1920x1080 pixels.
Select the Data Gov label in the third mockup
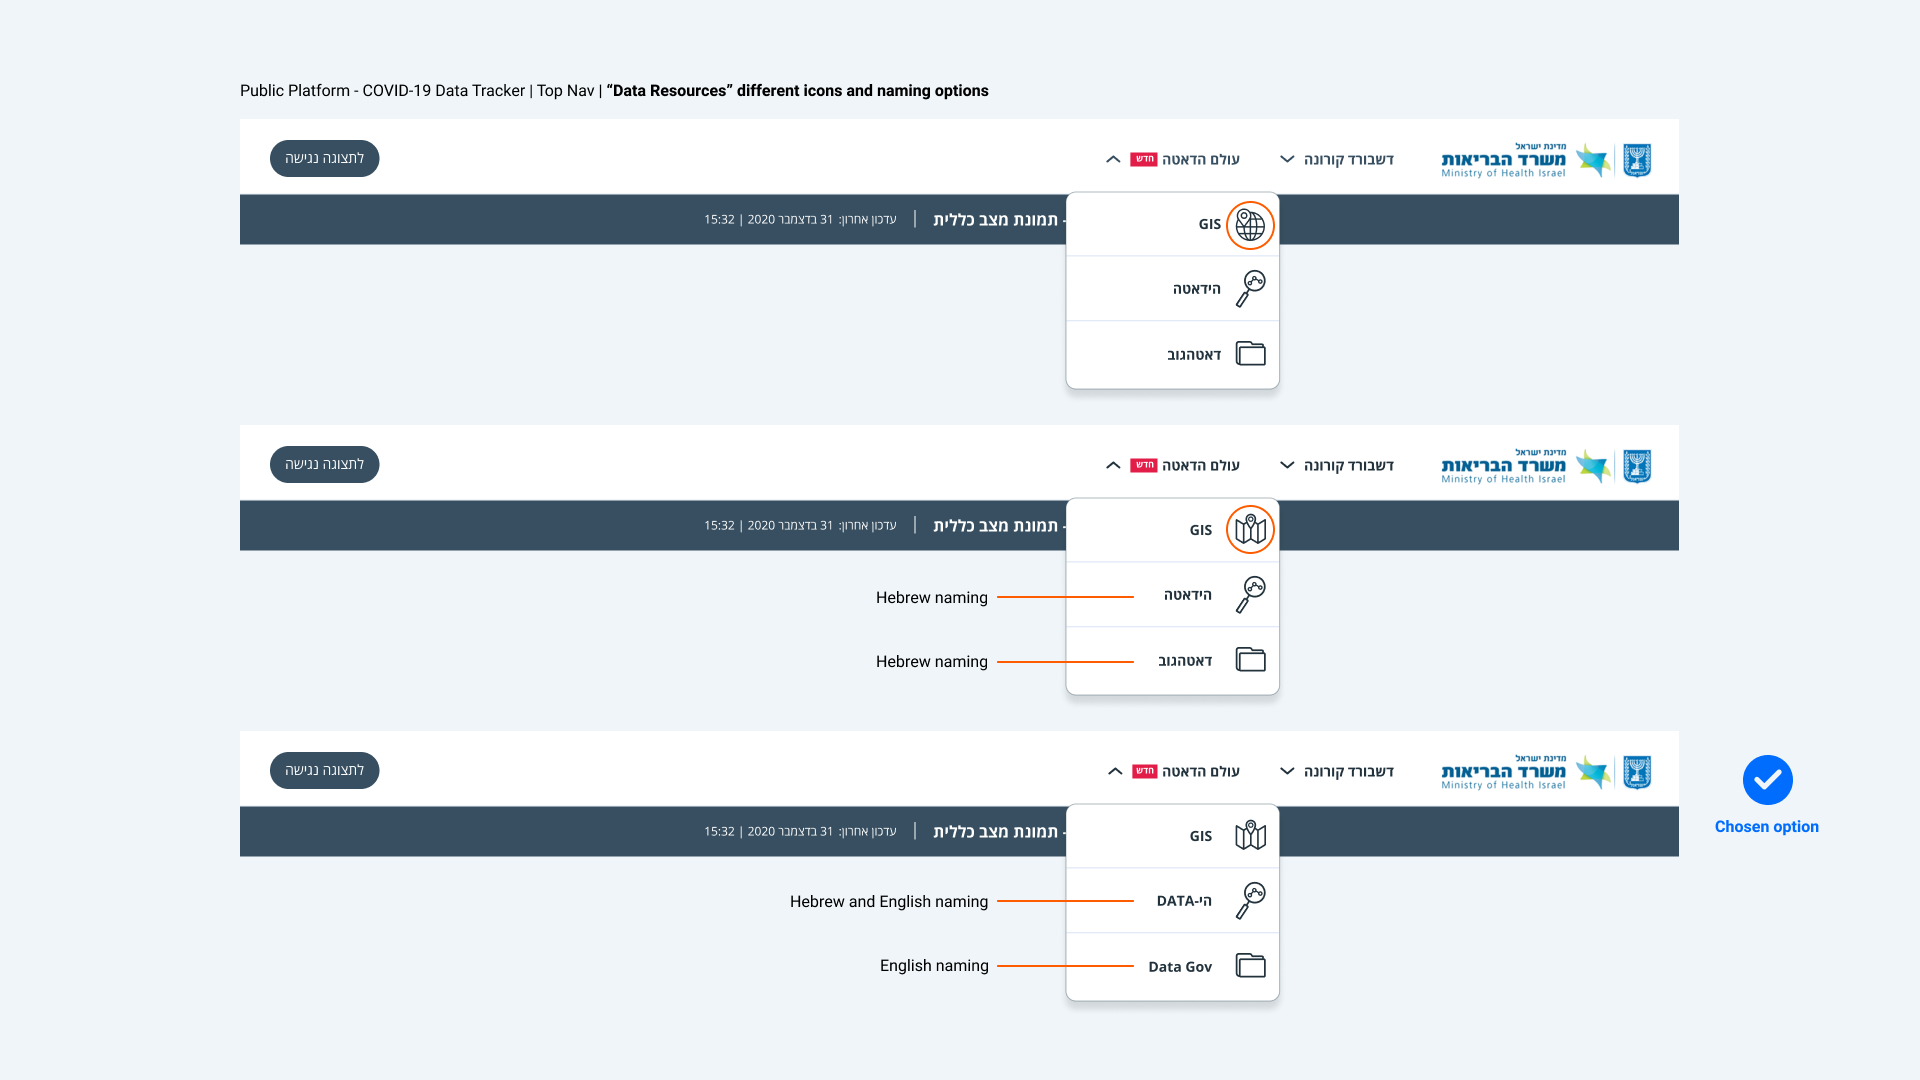point(1180,967)
